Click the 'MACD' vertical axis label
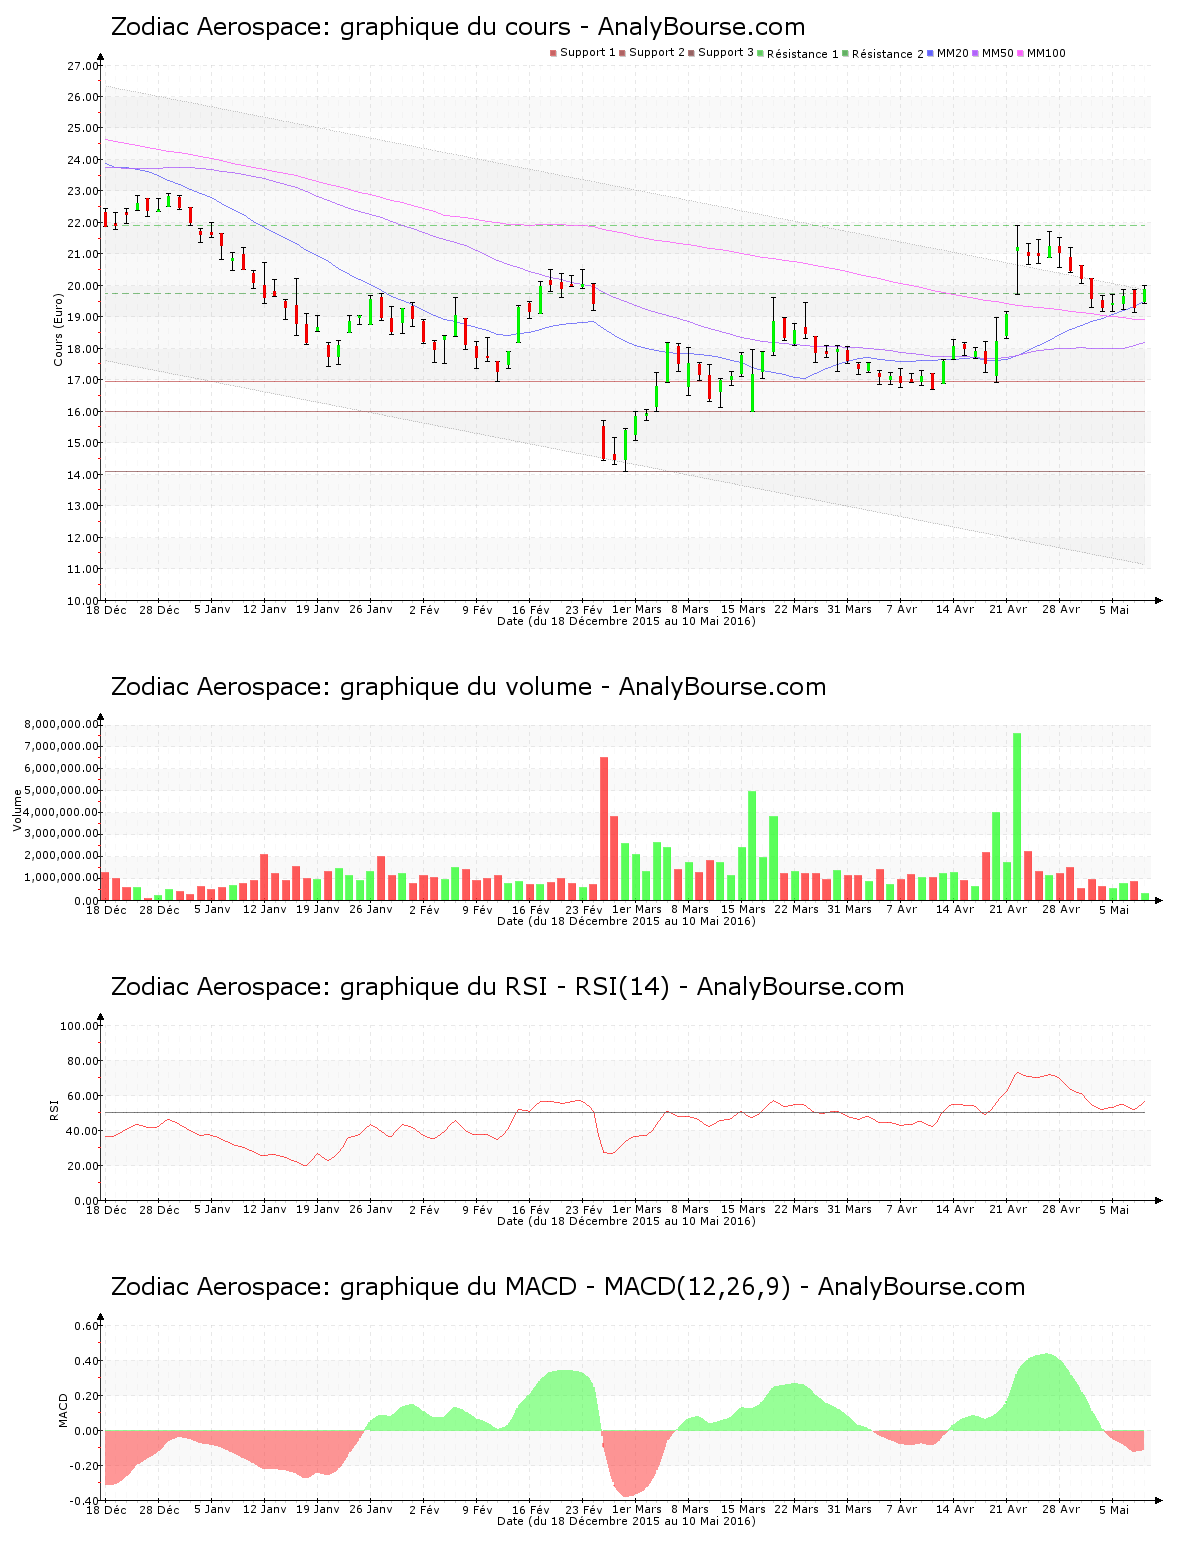This screenshot has height=1550, width=1200. tap(63, 1410)
